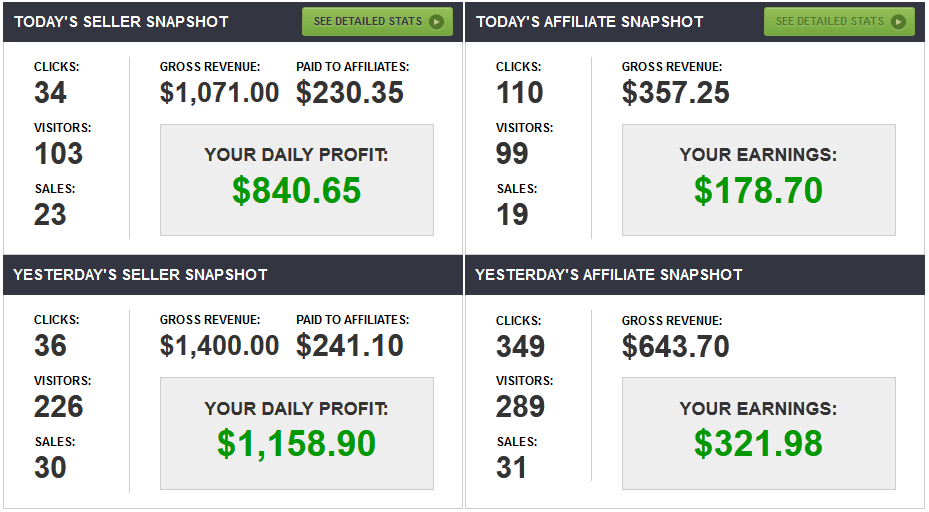Select today's seller sales count 23
Viewport: 929px width, 512px height.
pos(50,214)
